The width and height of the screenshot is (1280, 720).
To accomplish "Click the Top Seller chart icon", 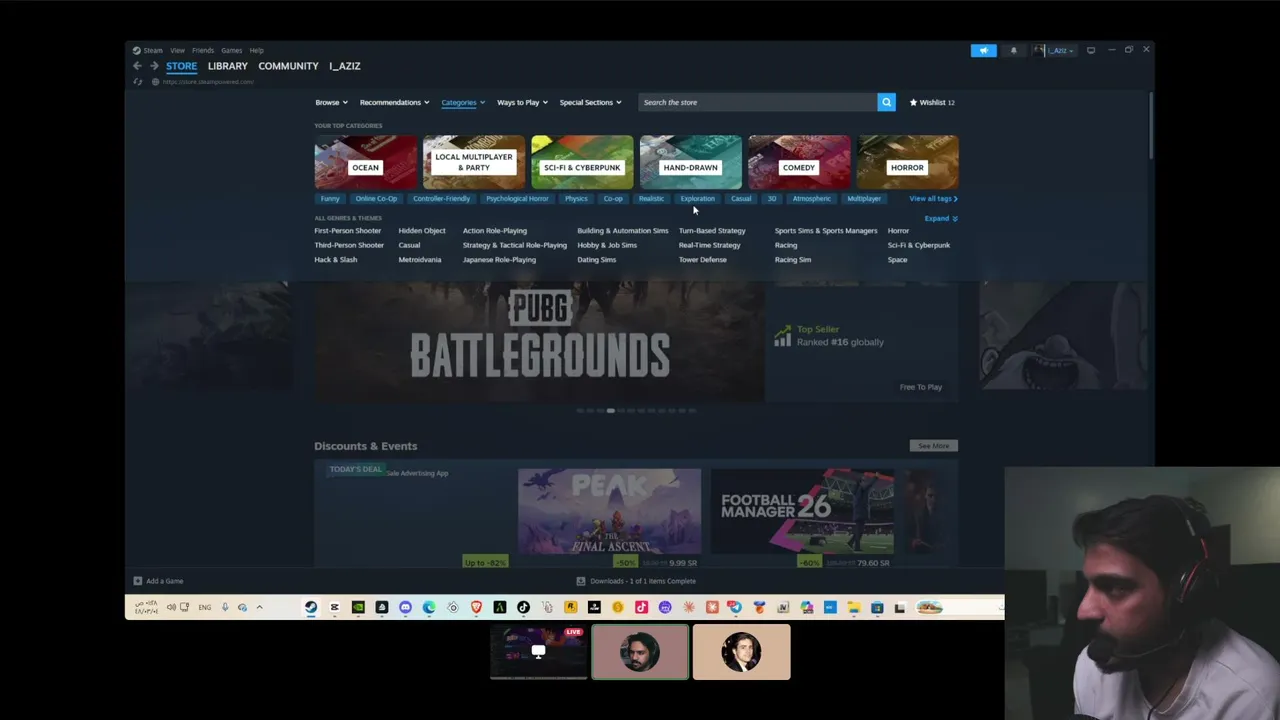I will coord(782,338).
